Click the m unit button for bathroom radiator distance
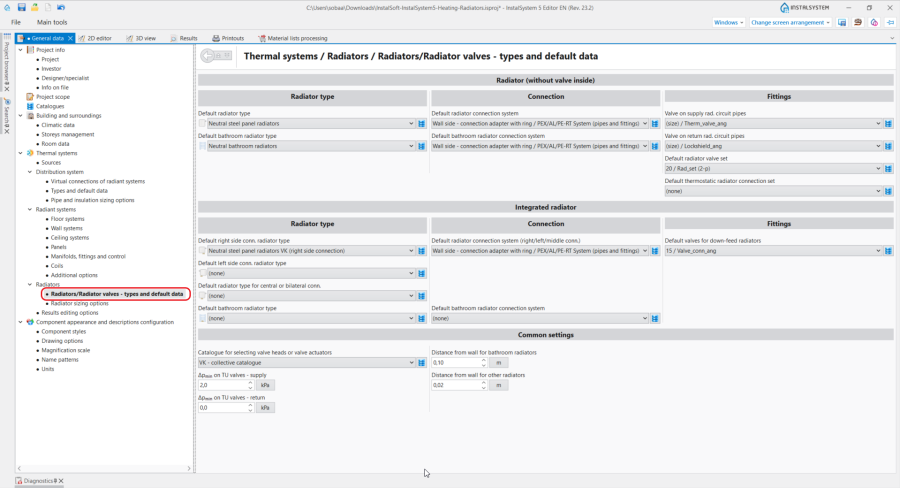 point(499,363)
